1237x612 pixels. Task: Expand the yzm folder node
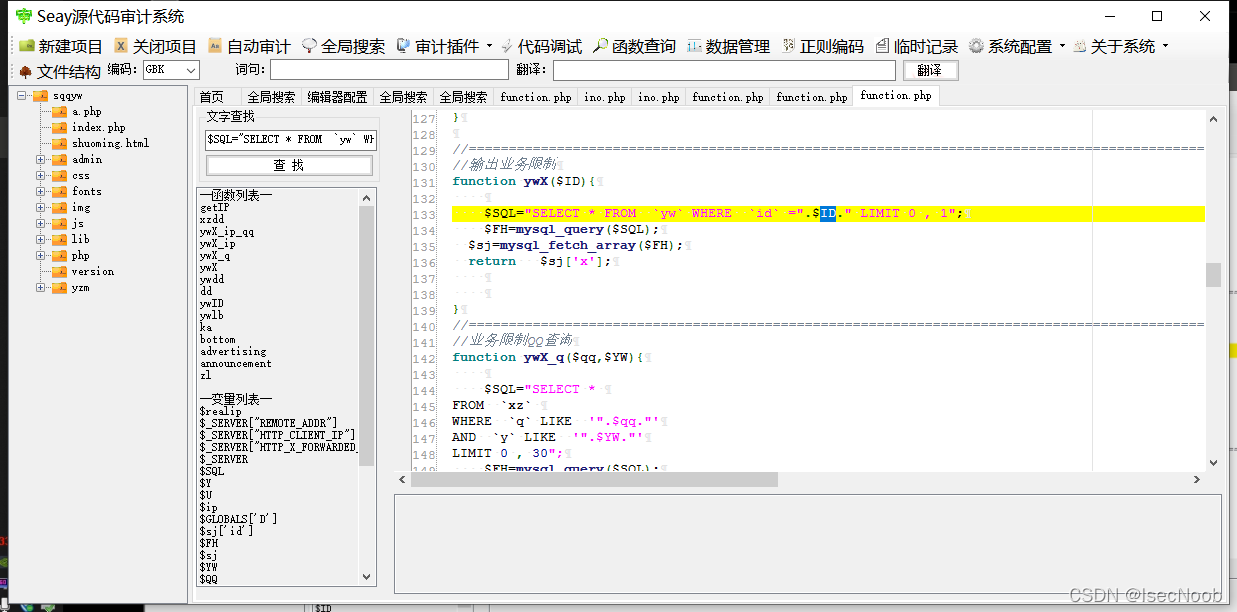pyautogui.click(x=41, y=287)
